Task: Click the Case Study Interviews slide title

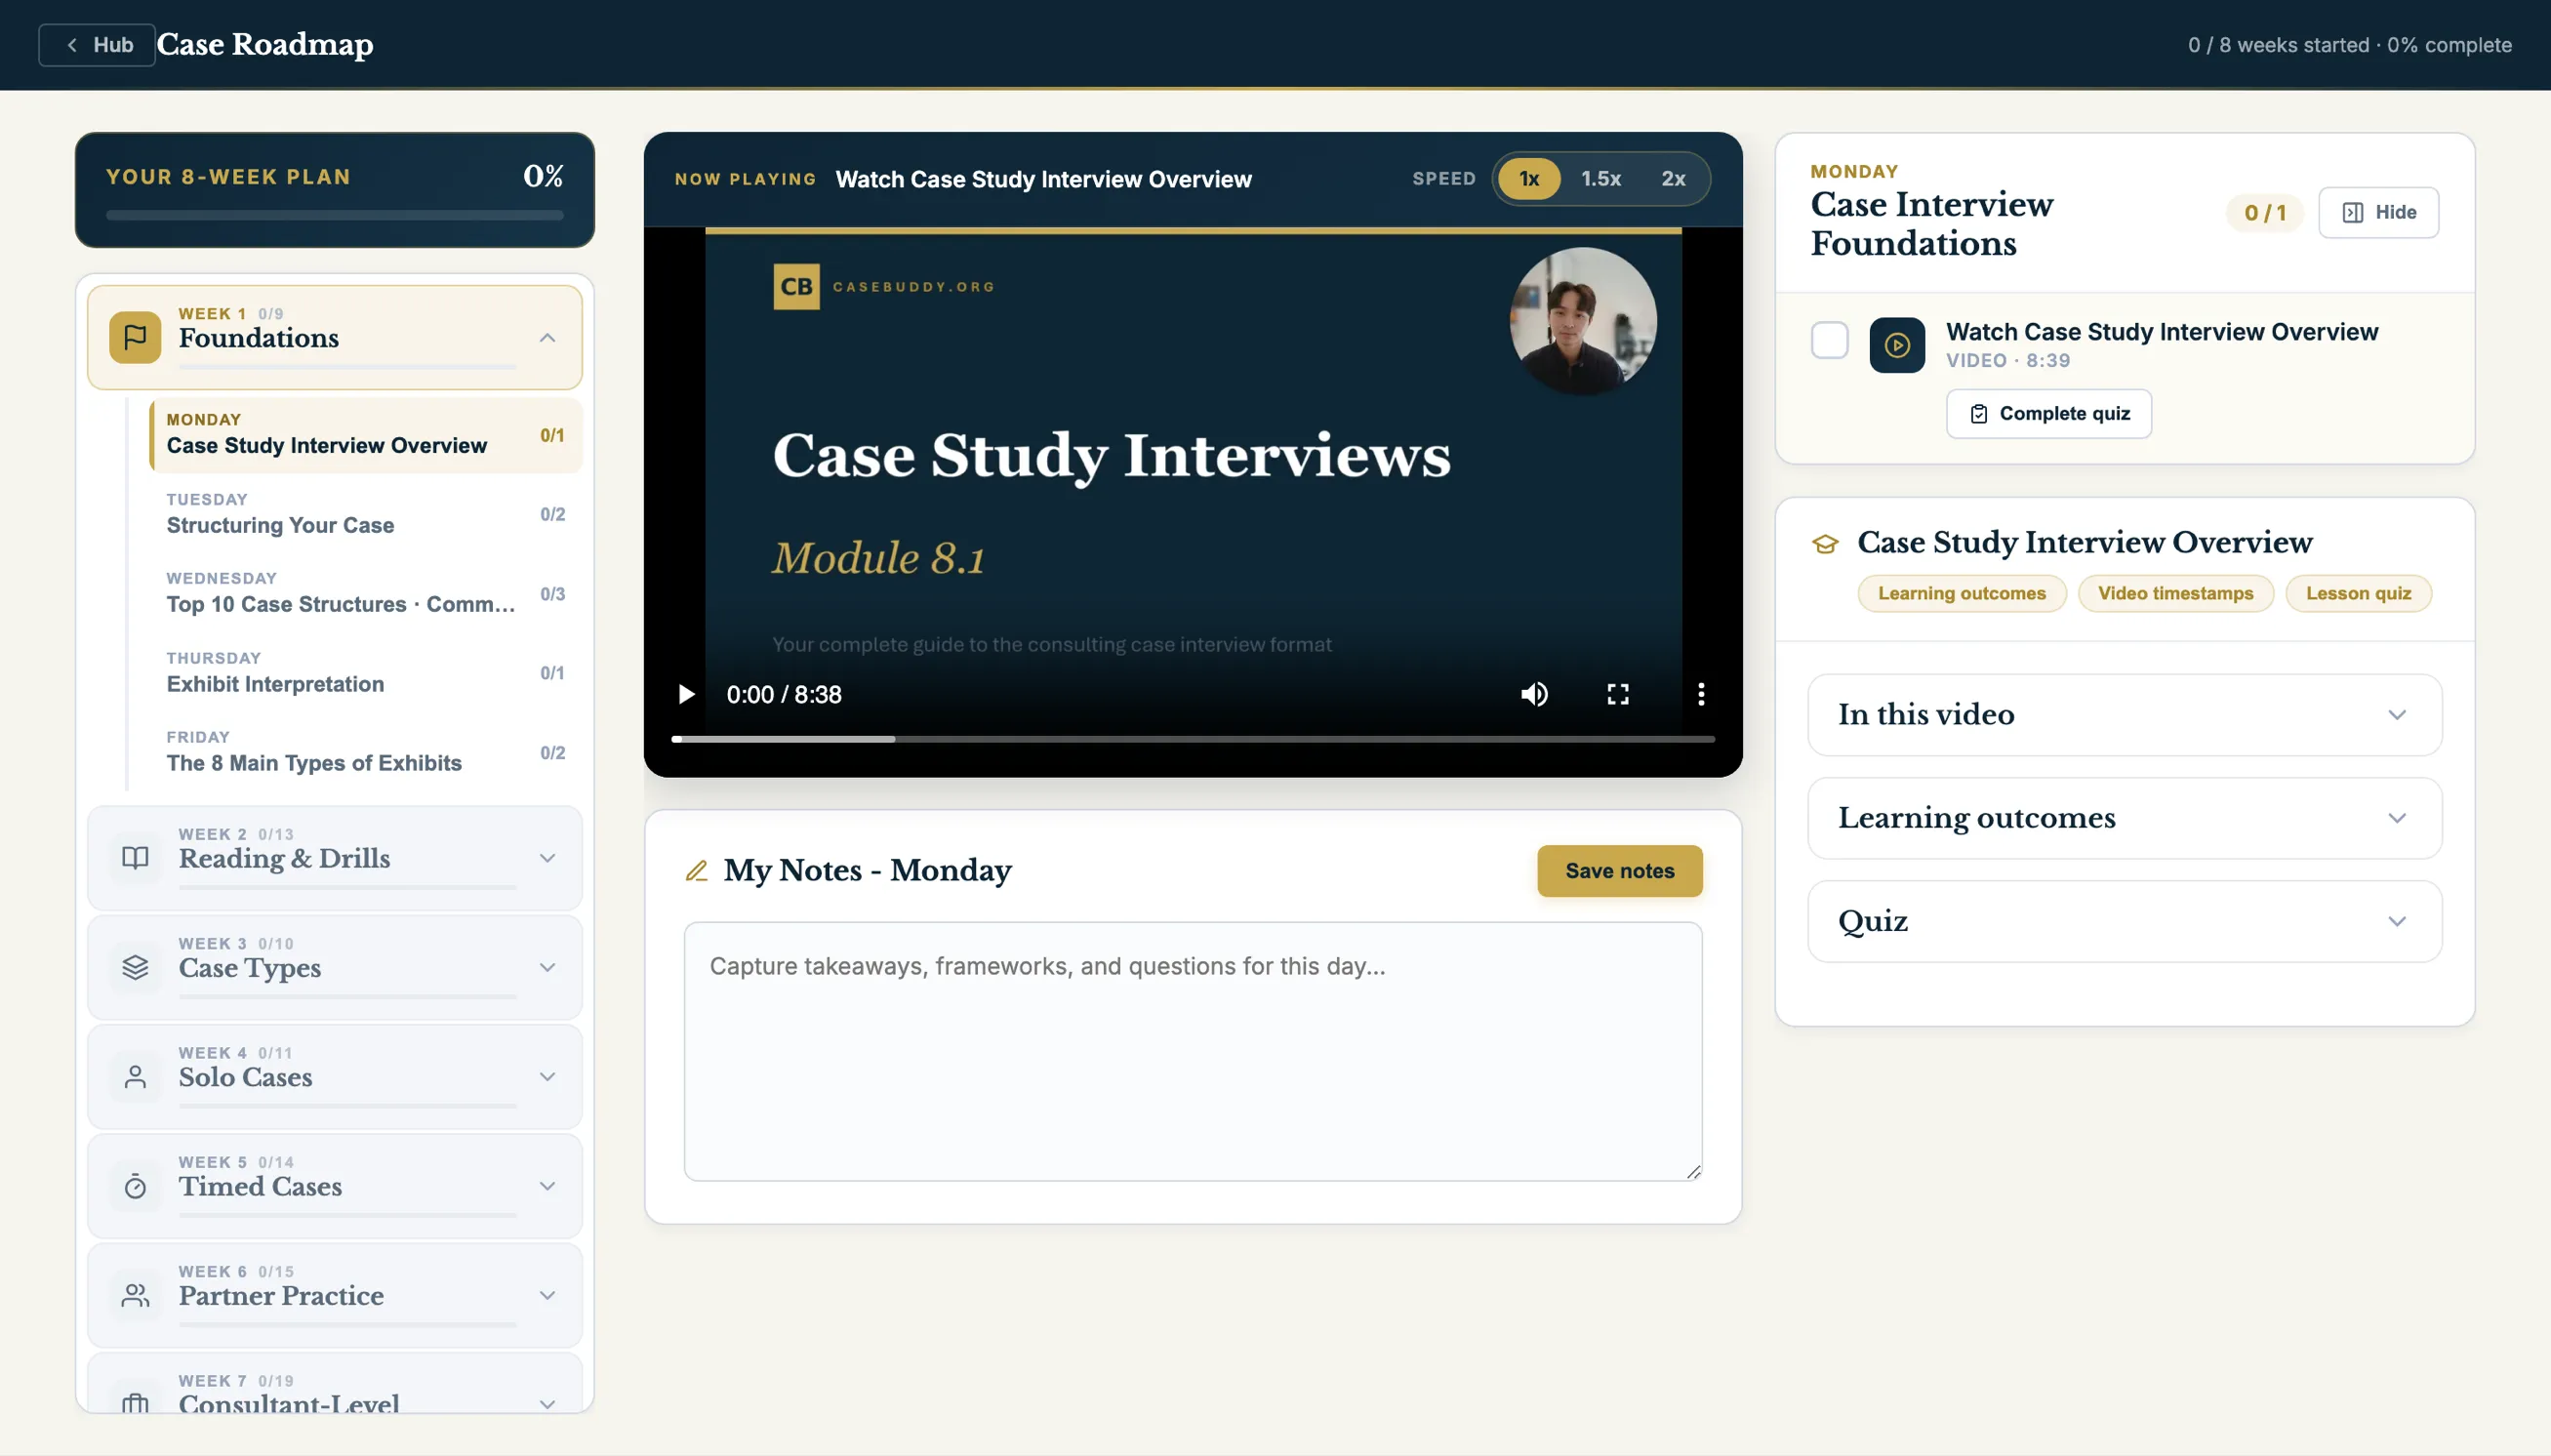Action: coord(1111,455)
